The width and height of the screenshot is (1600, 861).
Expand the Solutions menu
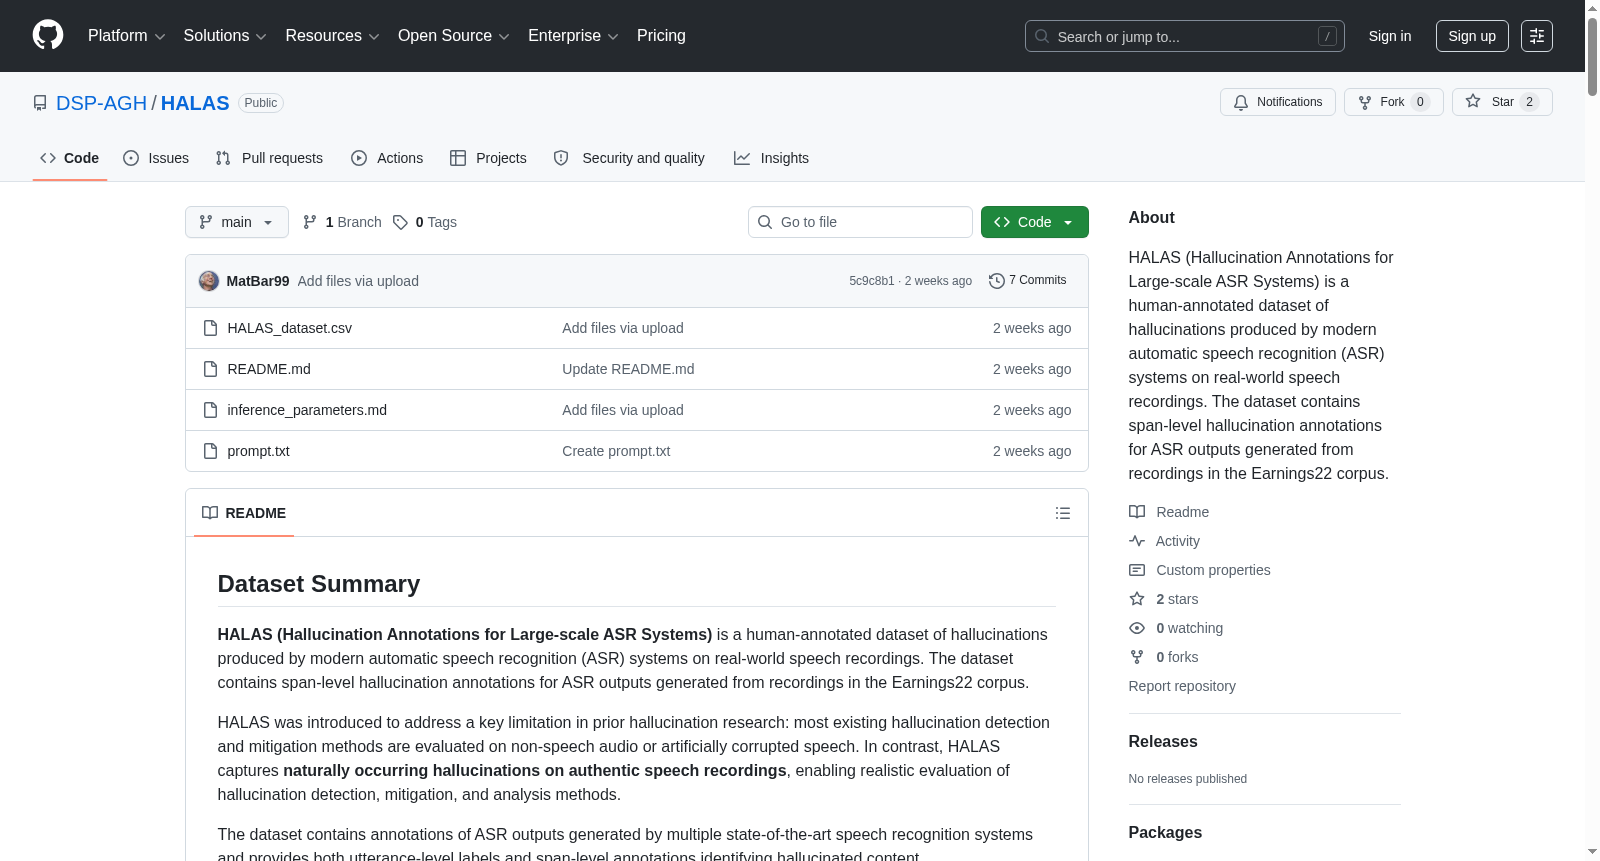(225, 36)
